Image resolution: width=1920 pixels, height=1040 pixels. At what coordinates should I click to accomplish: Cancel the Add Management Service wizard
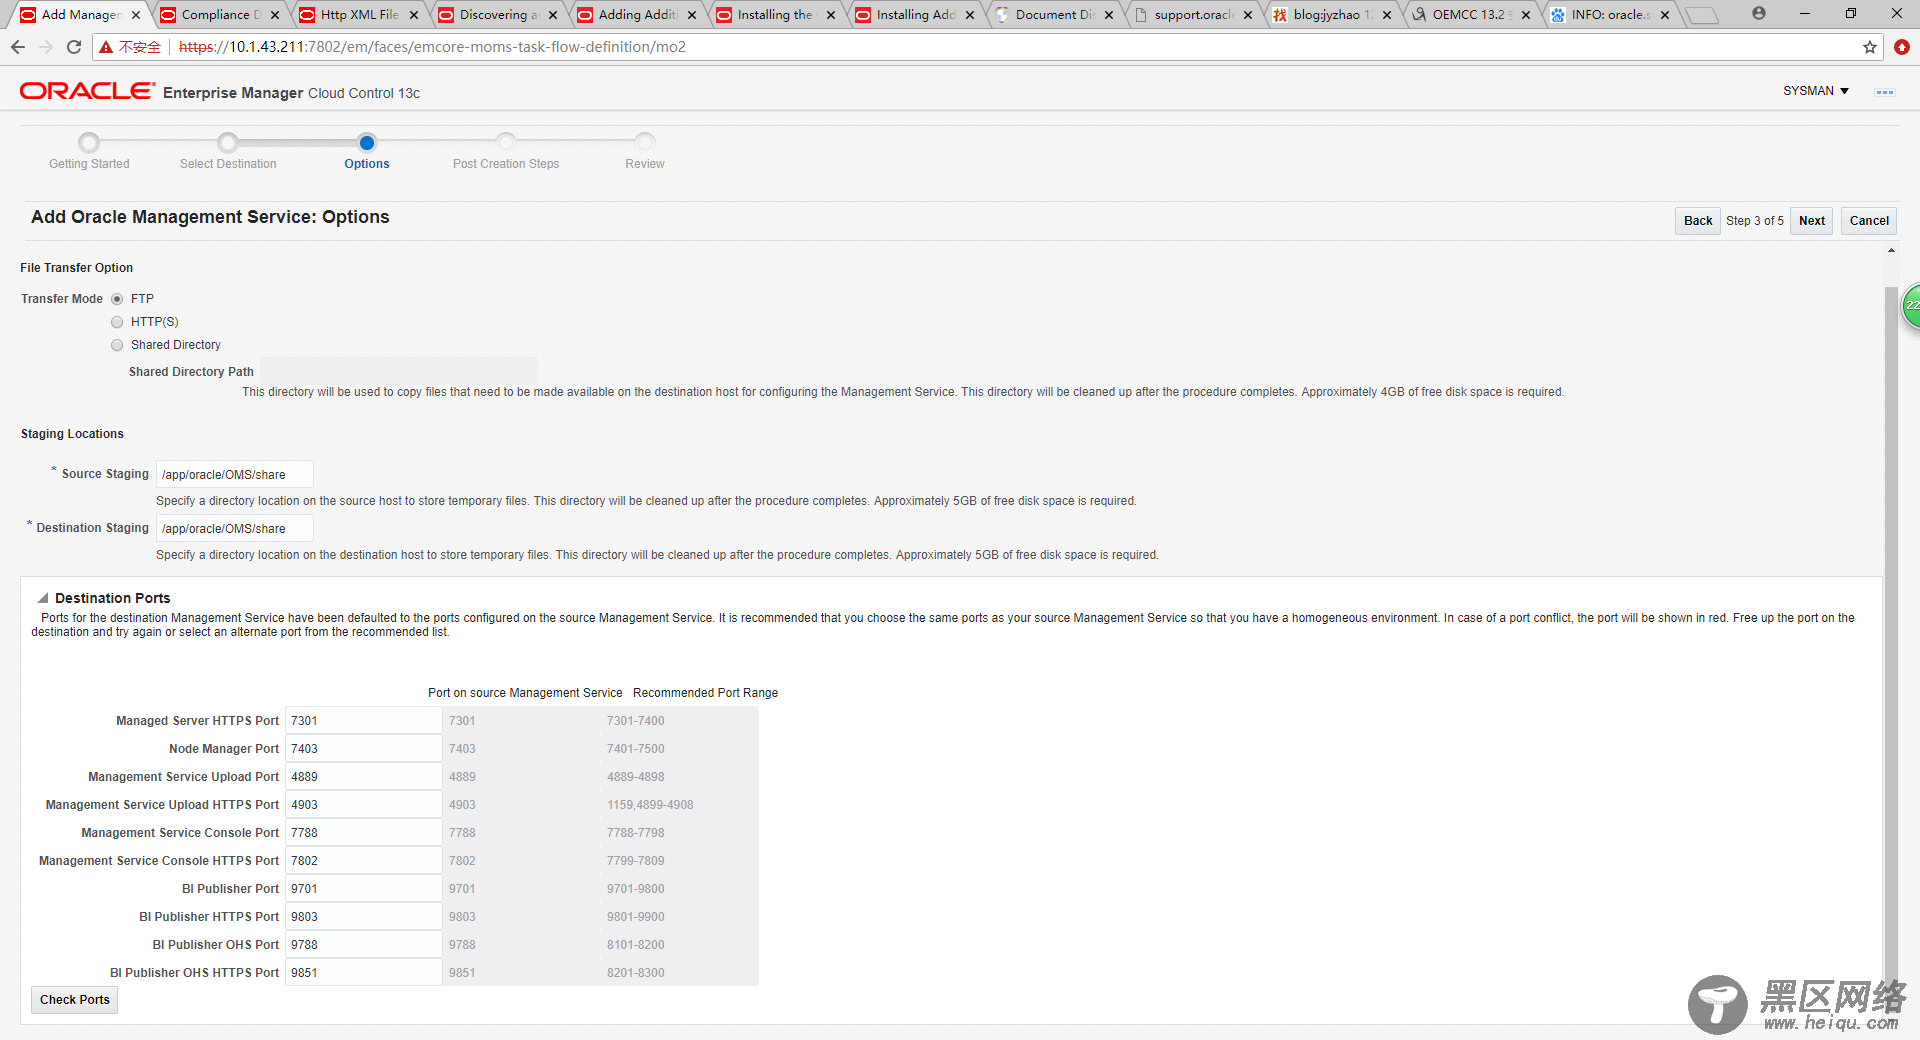pos(1868,221)
